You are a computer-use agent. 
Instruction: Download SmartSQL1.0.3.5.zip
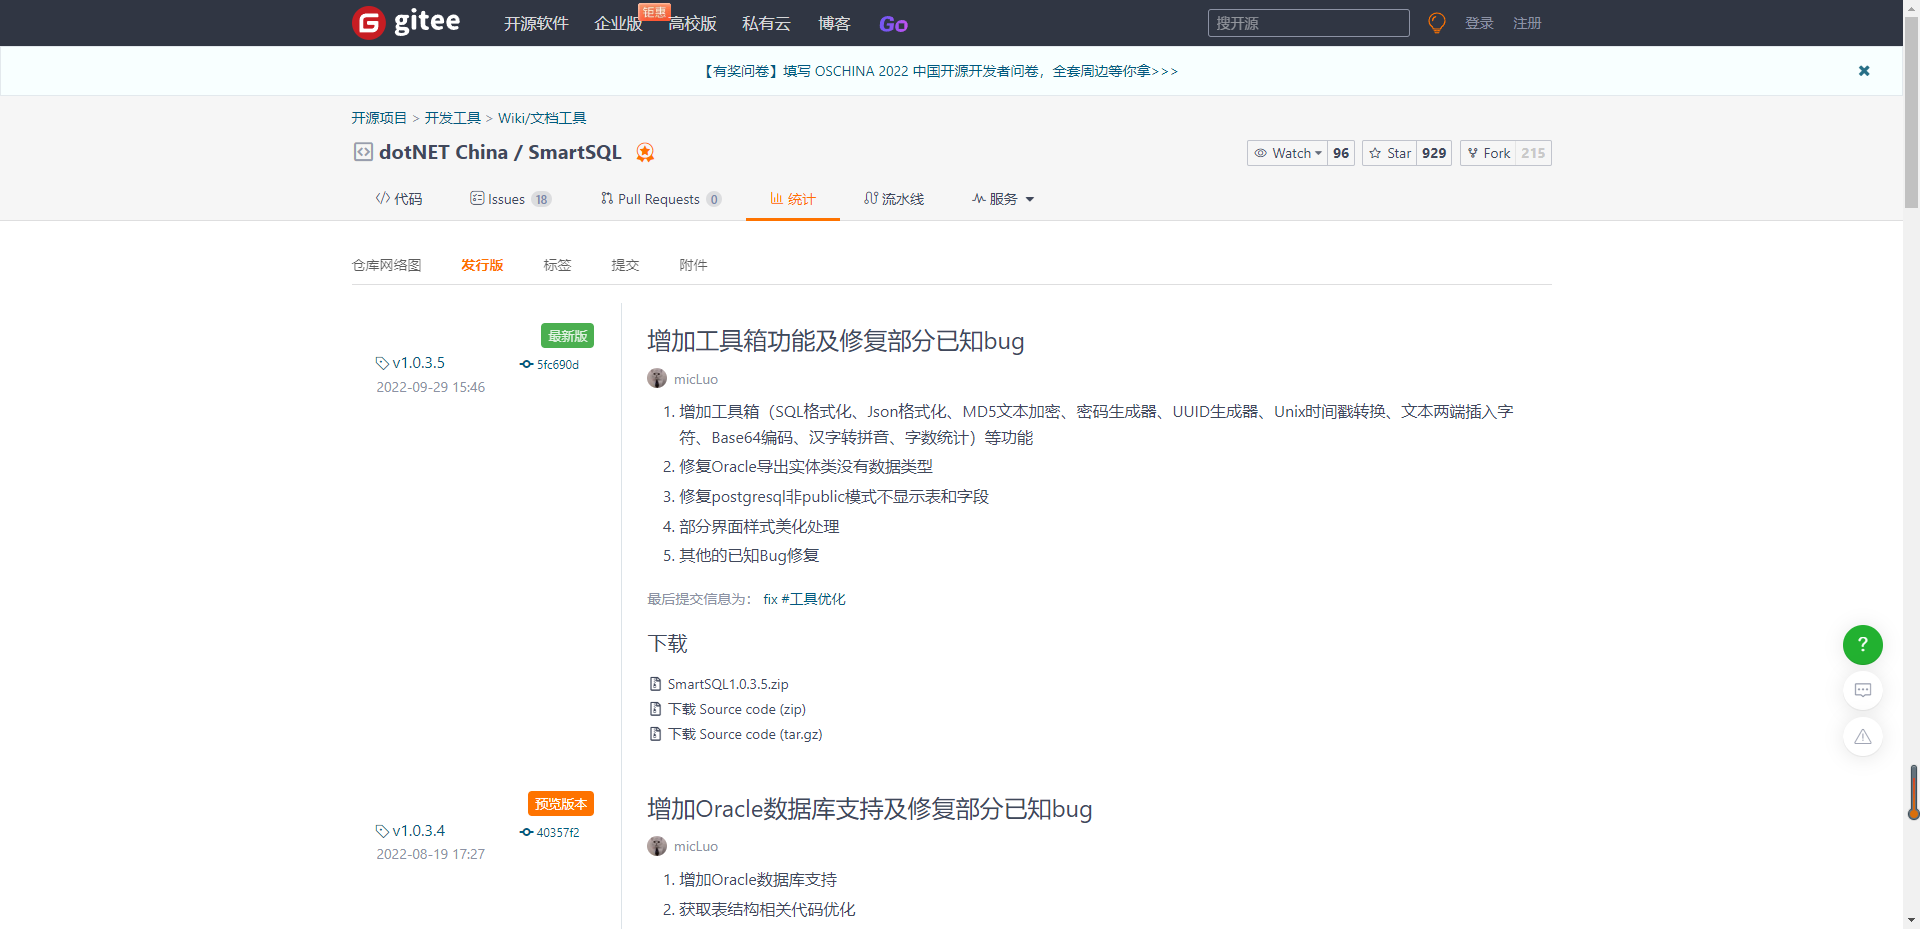728,684
